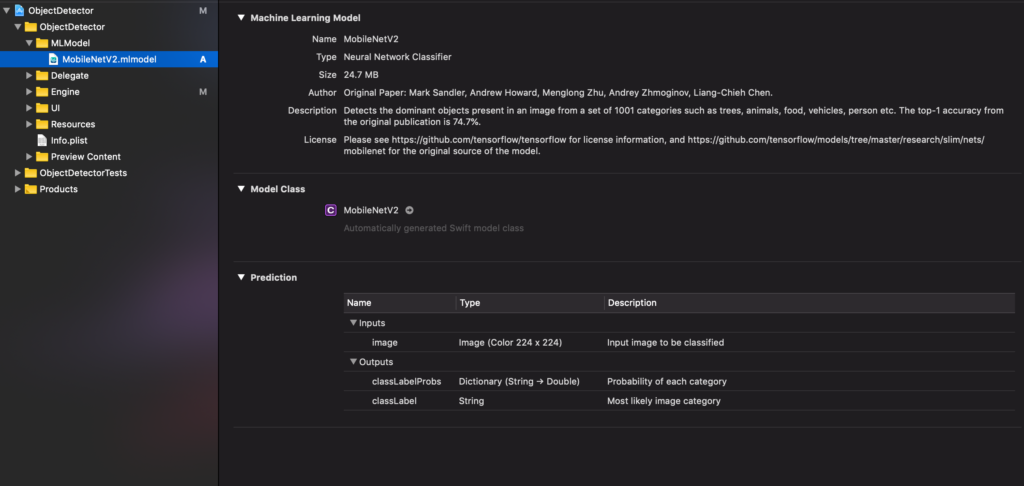This screenshot has width=1024, height=486.
Task: Expand the Delegate folder triangle
Action: [x=29, y=76]
